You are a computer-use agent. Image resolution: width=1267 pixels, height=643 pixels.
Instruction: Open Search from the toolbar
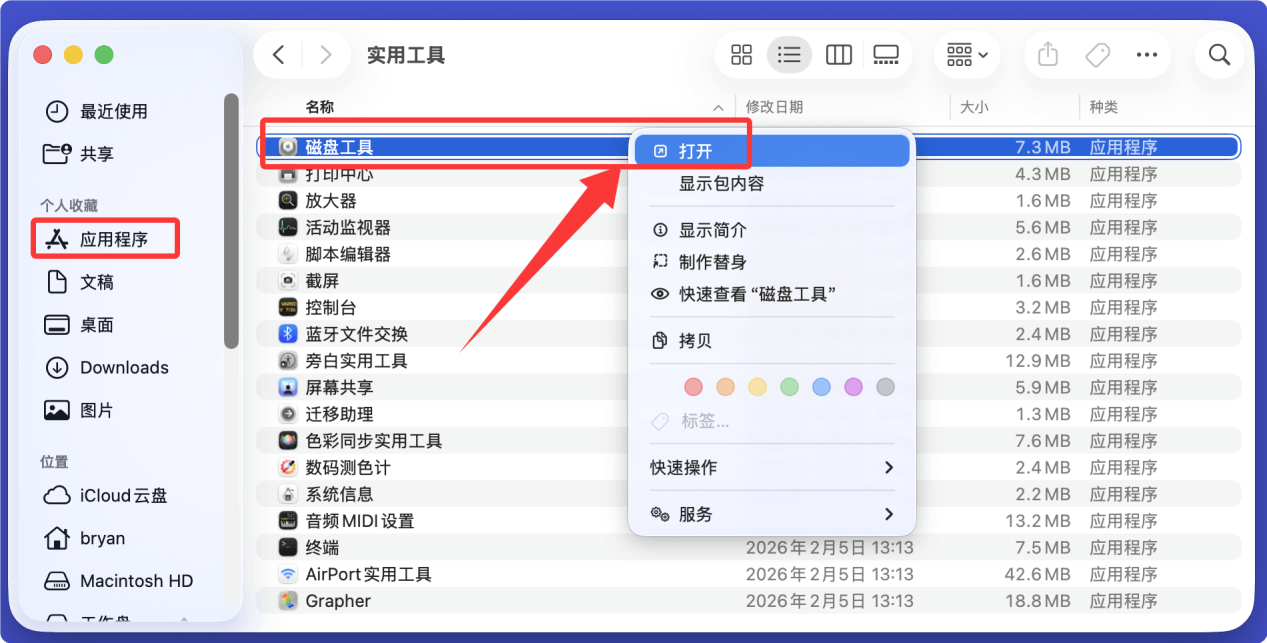tap(1219, 54)
